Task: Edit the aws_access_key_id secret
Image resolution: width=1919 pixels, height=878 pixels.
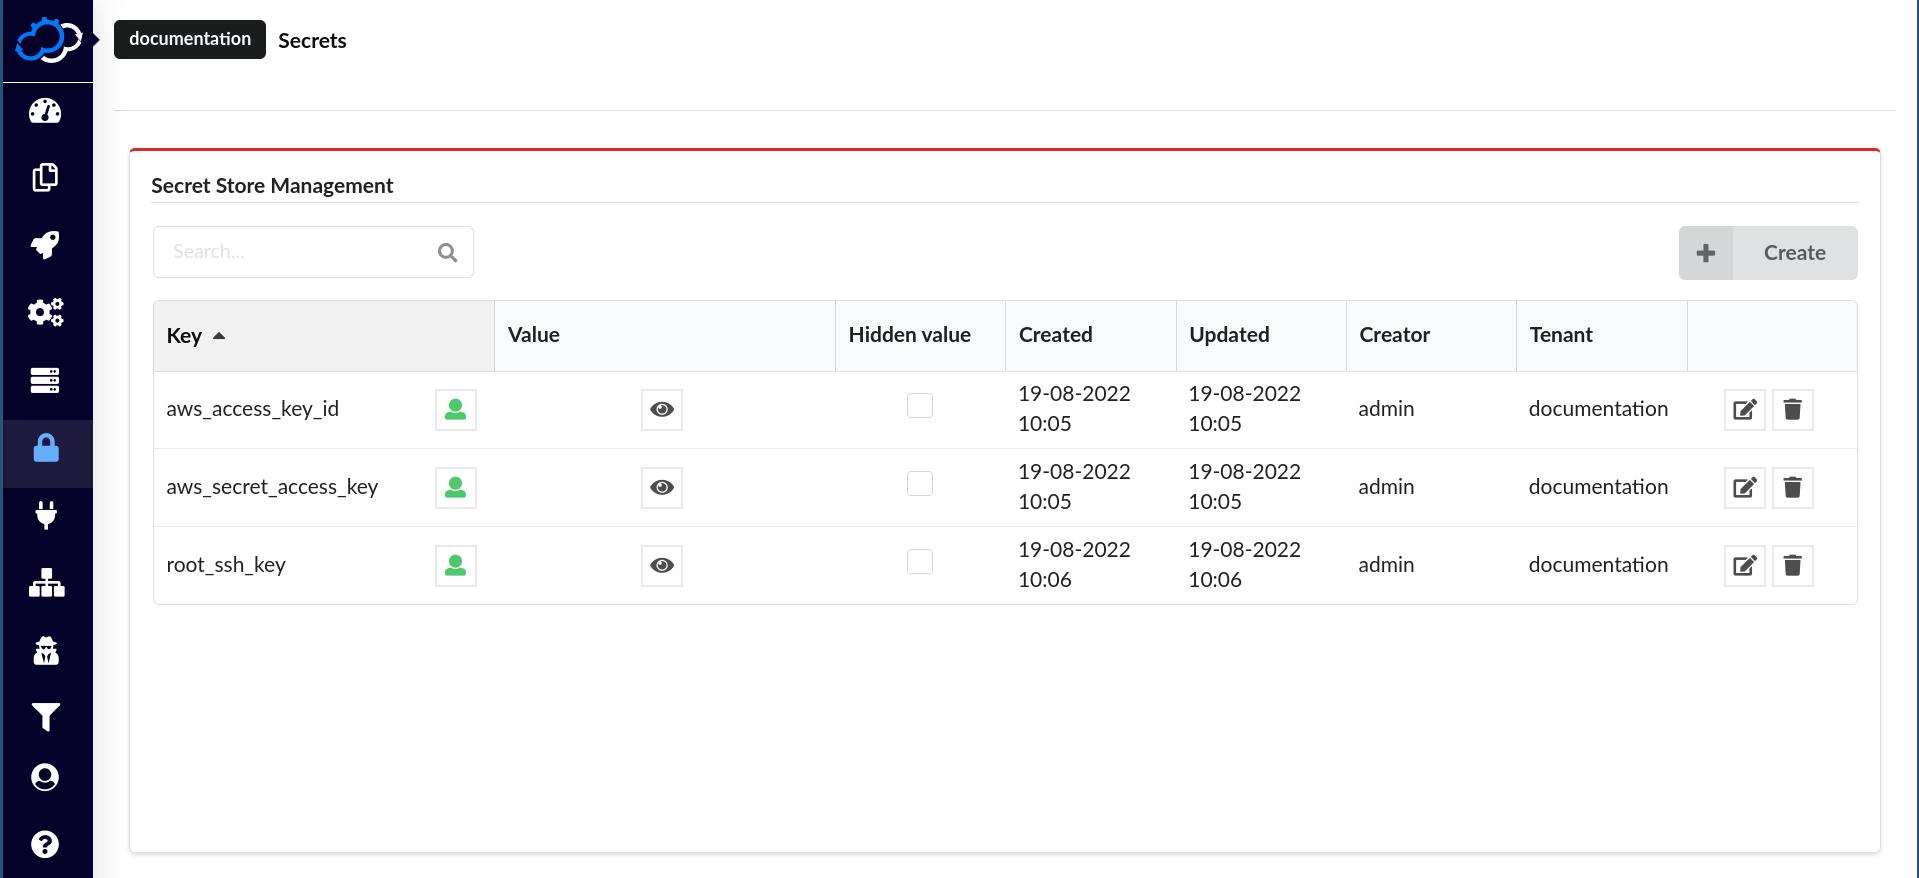Action: click(1745, 410)
